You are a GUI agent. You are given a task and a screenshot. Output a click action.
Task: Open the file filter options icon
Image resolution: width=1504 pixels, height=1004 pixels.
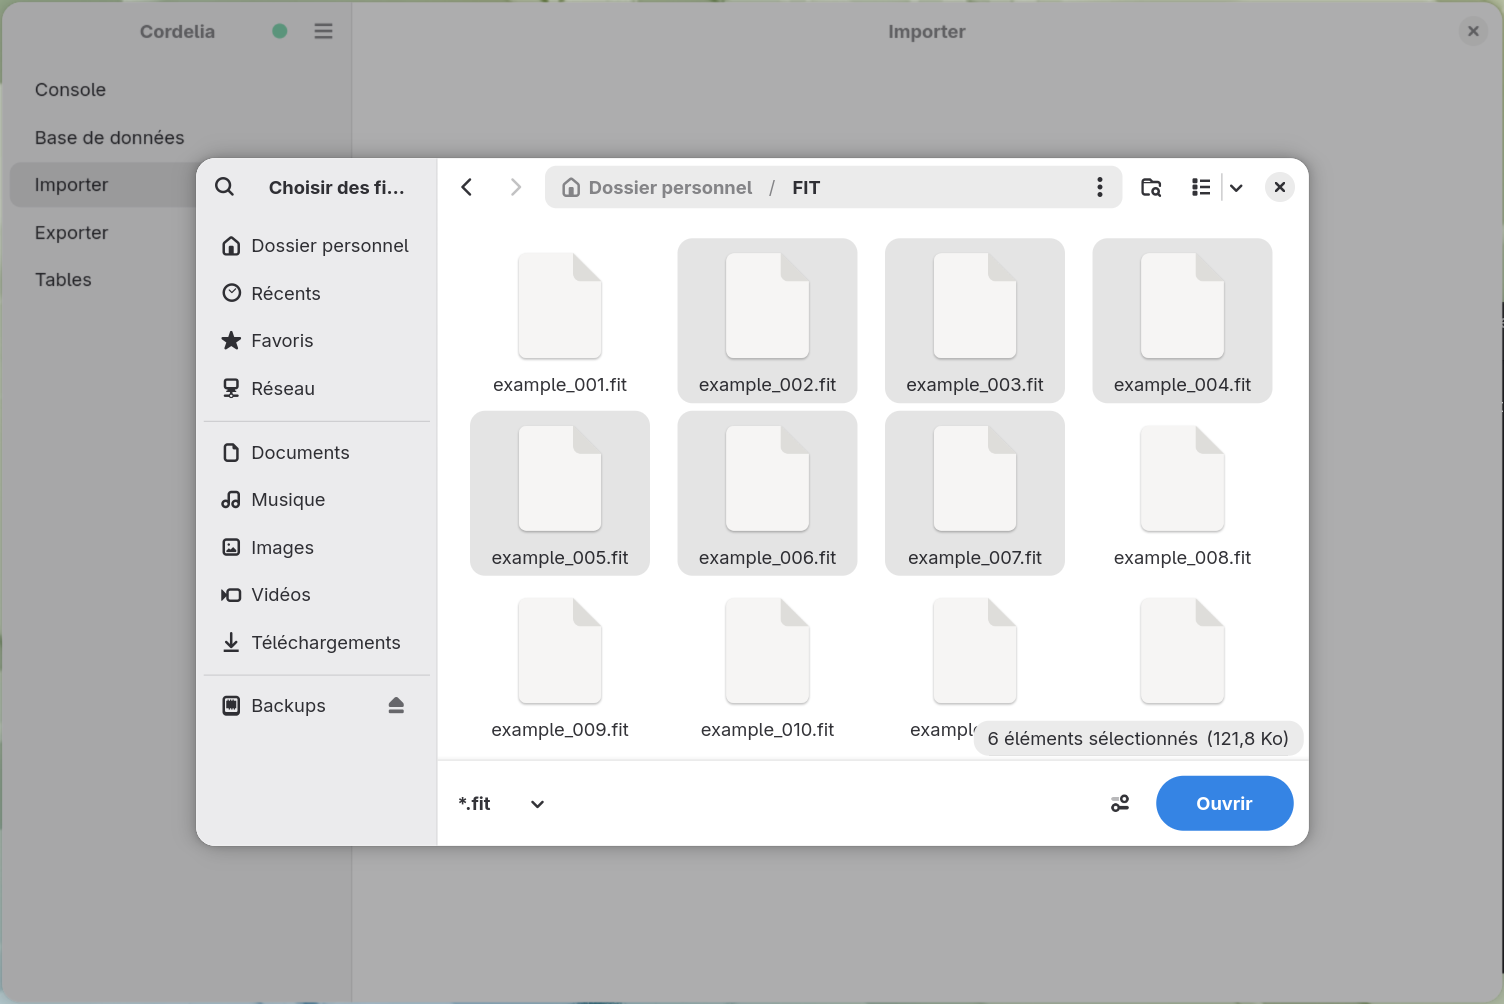click(x=1120, y=804)
